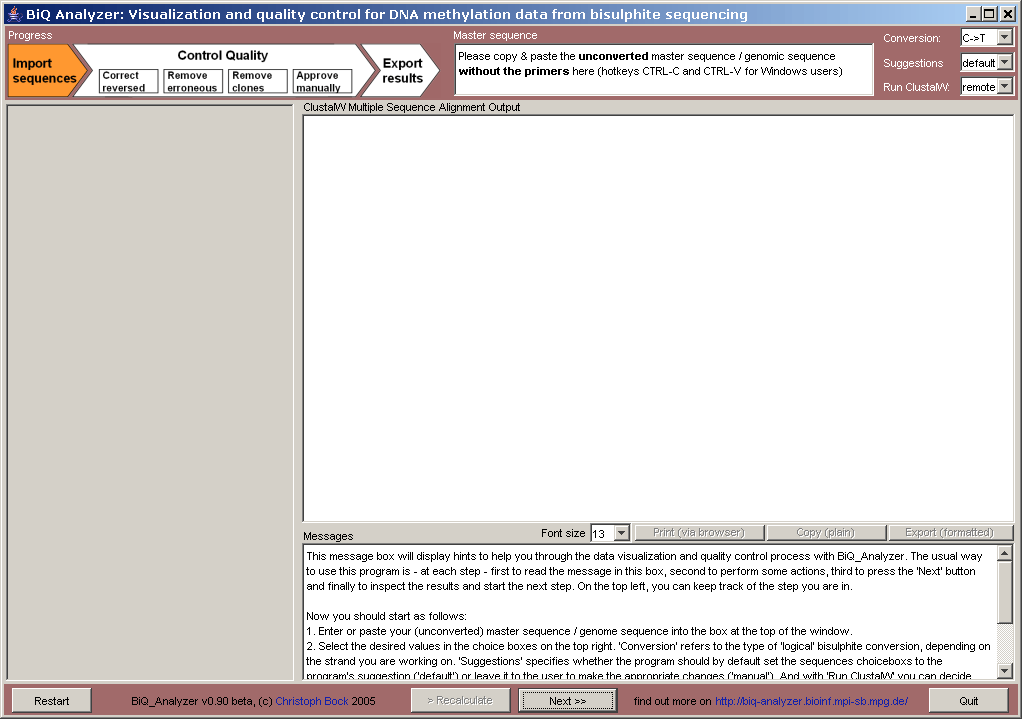
Task: Click the Progress label
Action: click(x=30, y=35)
